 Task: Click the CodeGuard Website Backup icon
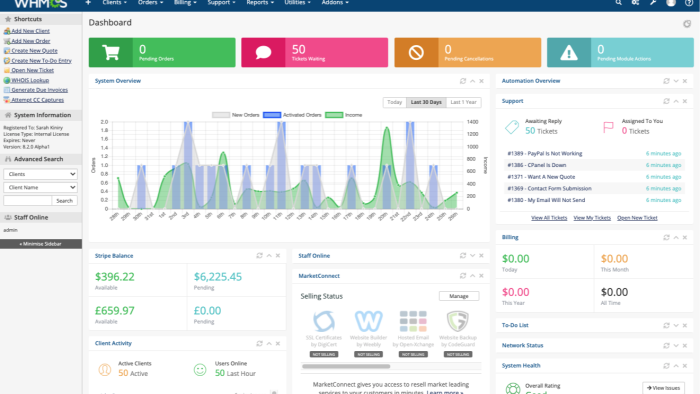pyautogui.click(x=458, y=321)
